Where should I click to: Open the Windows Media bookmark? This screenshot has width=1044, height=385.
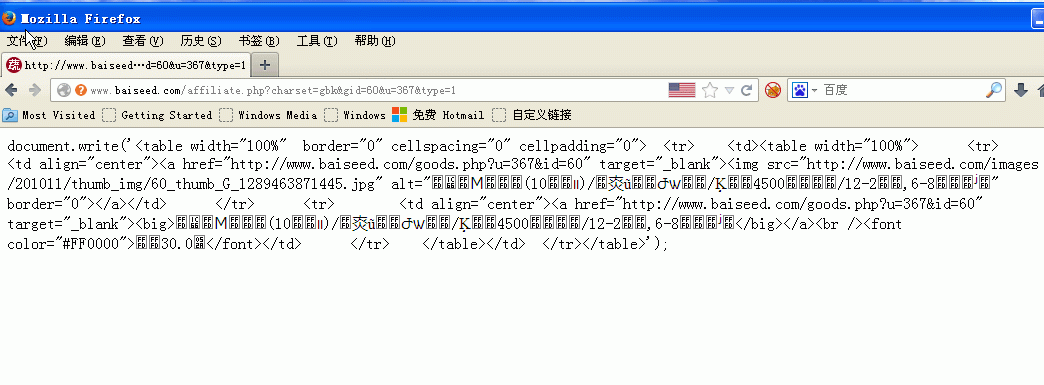tap(269, 115)
